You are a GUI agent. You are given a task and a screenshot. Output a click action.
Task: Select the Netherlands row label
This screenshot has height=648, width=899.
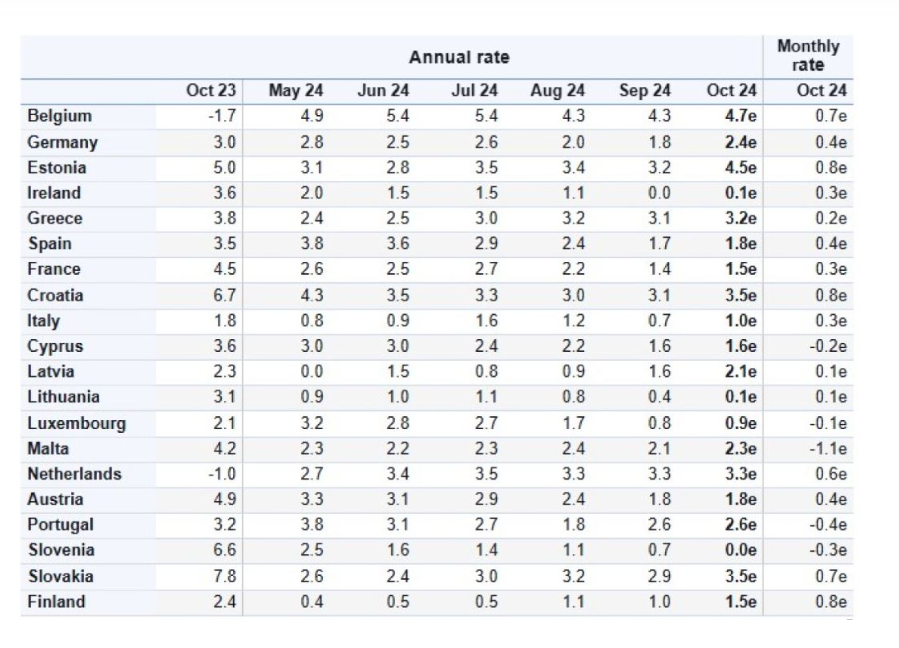pos(74,474)
